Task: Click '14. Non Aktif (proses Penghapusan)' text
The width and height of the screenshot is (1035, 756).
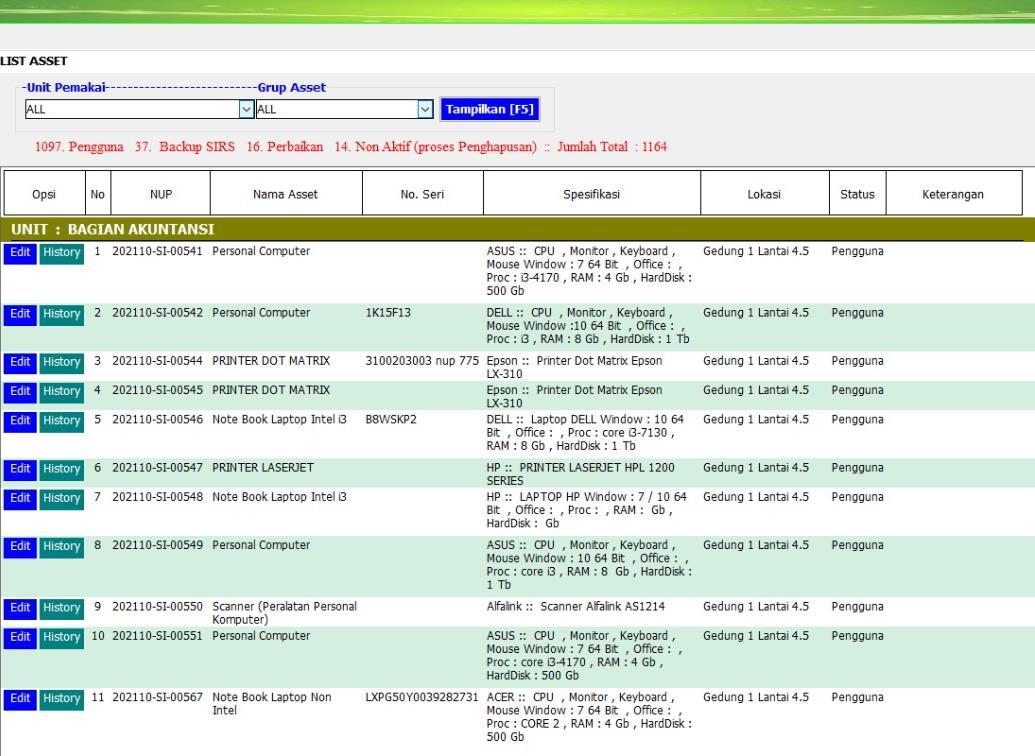Action: (436, 147)
